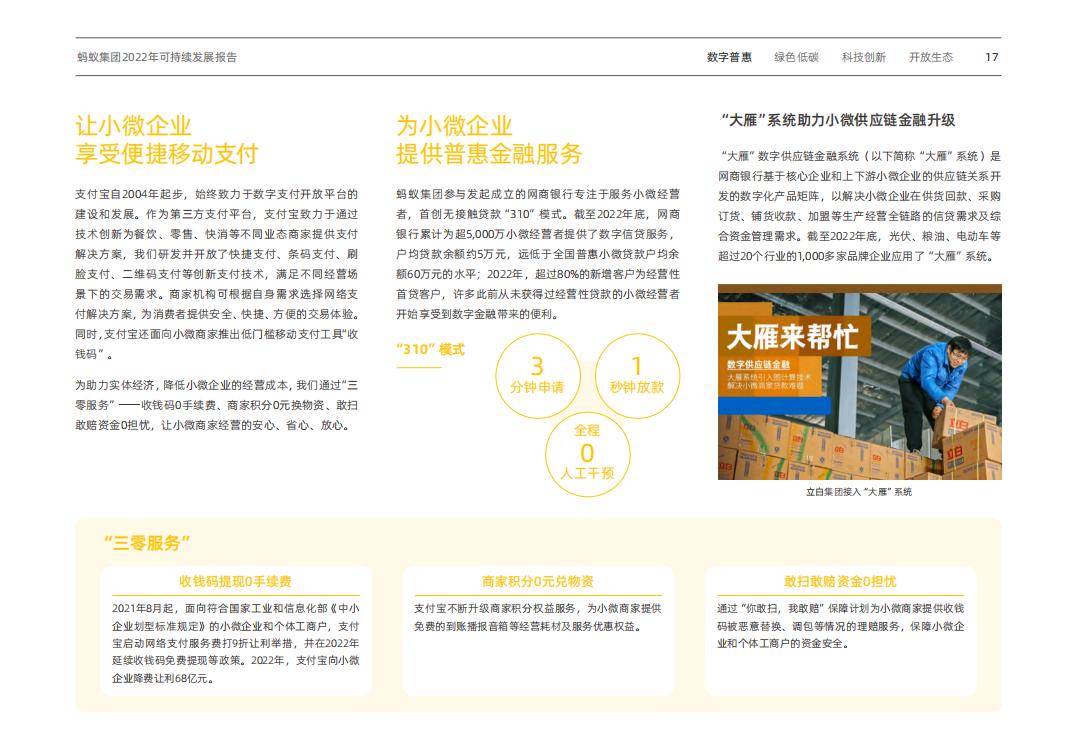The height and width of the screenshot is (755, 1077).
Task: Click the card text starting 通过“你敢扫，我敢赔”
Action: (x=841, y=627)
